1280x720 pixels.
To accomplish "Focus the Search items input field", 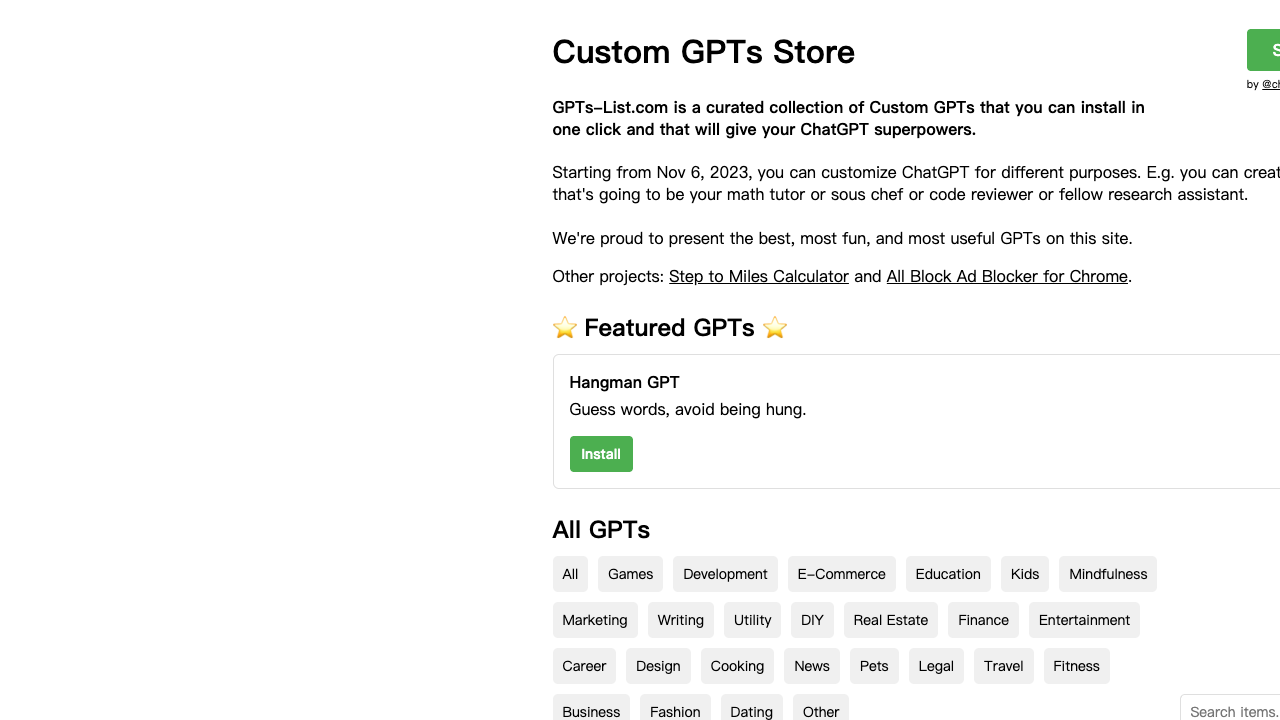I will tap(1231, 708).
